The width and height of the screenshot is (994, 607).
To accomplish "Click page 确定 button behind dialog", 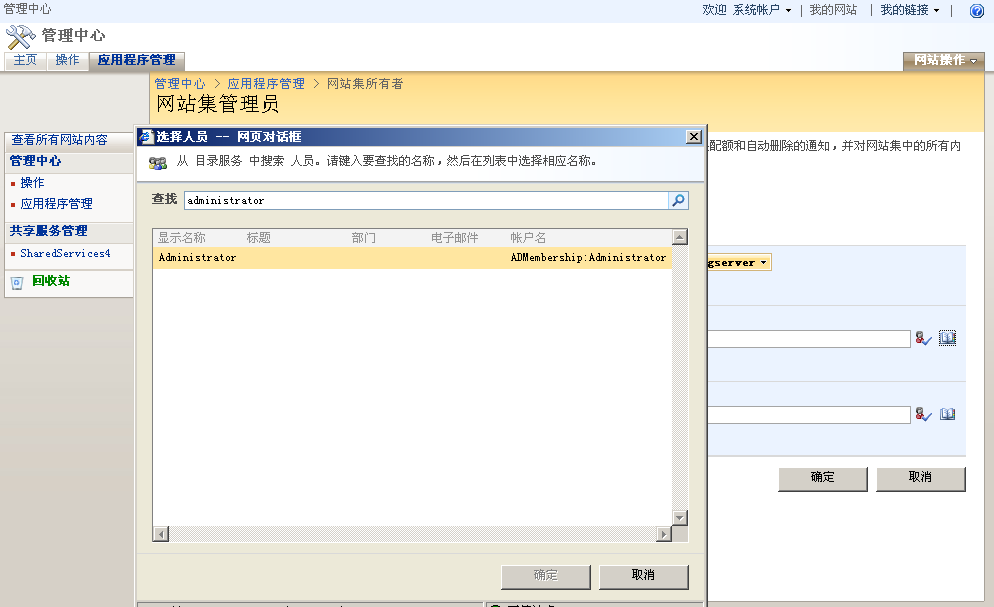I will tap(823, 479).
